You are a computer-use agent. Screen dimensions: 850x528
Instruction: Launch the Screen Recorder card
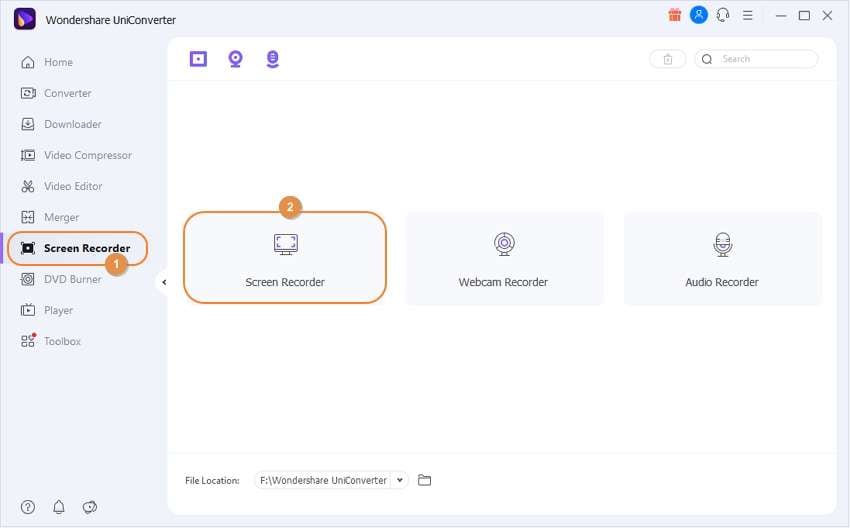click(285, 257)
